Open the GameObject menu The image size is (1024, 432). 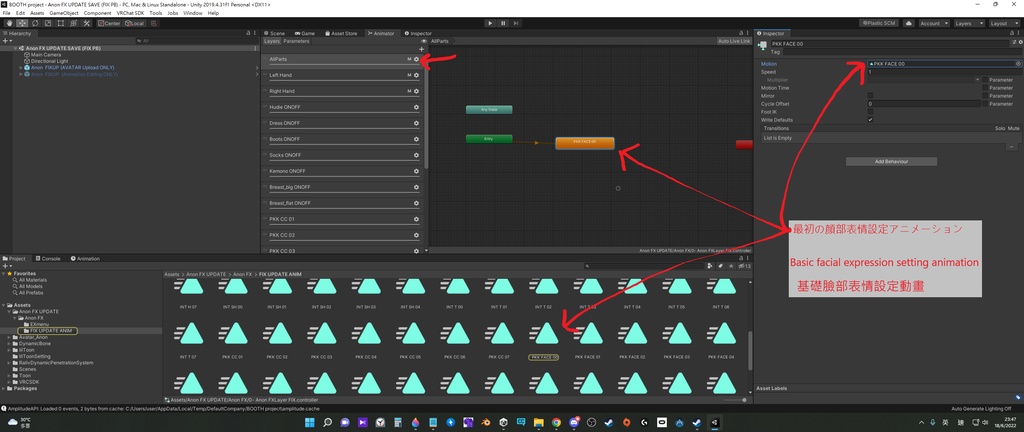pos(63,13)
